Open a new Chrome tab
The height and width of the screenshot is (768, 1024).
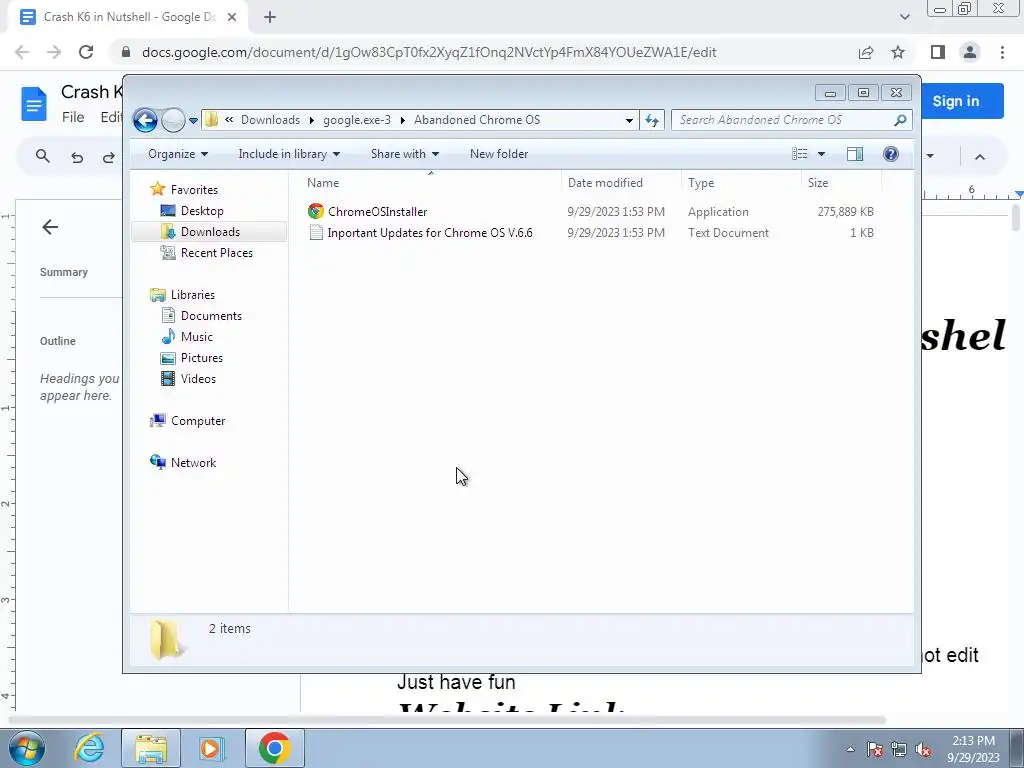270,17
